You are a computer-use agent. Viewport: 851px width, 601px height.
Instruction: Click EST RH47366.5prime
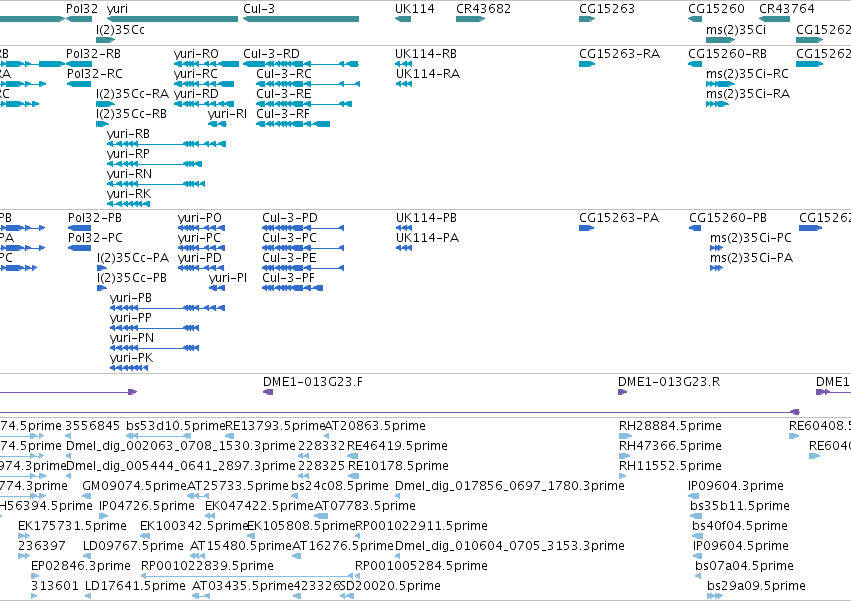[x=669, y=446]
